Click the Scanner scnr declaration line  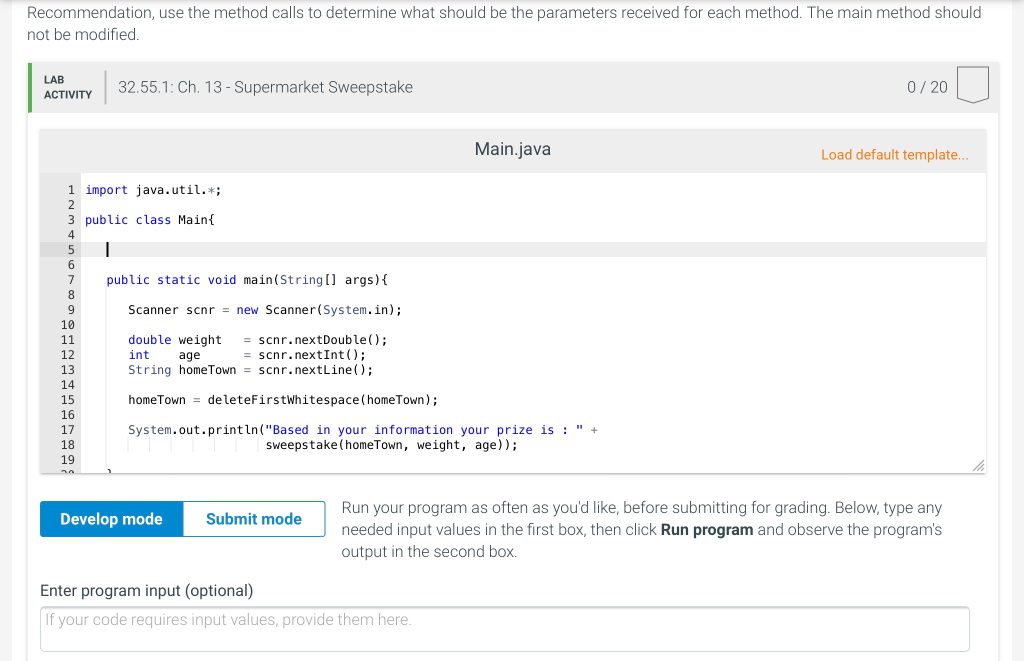pyautogui.click(x=264, y=310)
